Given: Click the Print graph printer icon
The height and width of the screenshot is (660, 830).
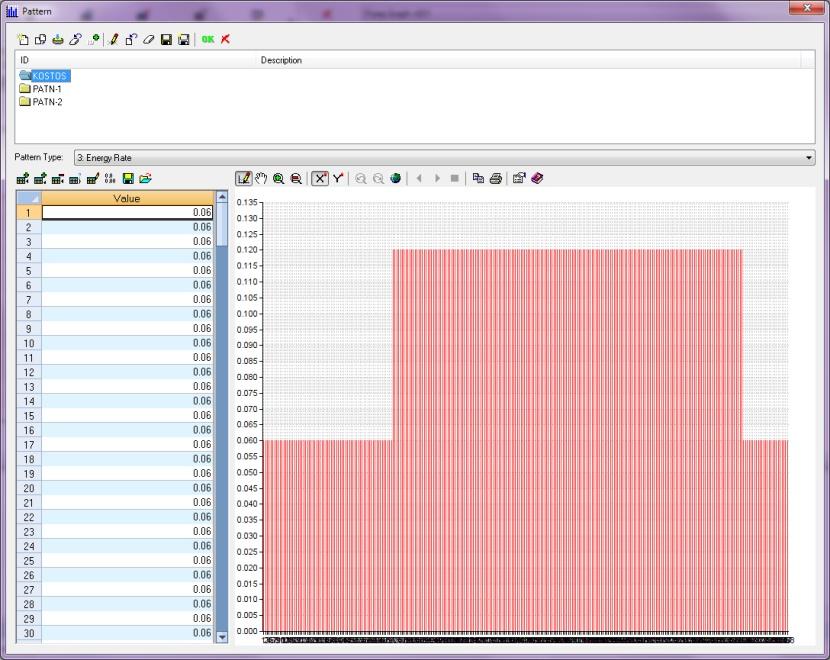Looking at the screenshot, I should (495, 178).
